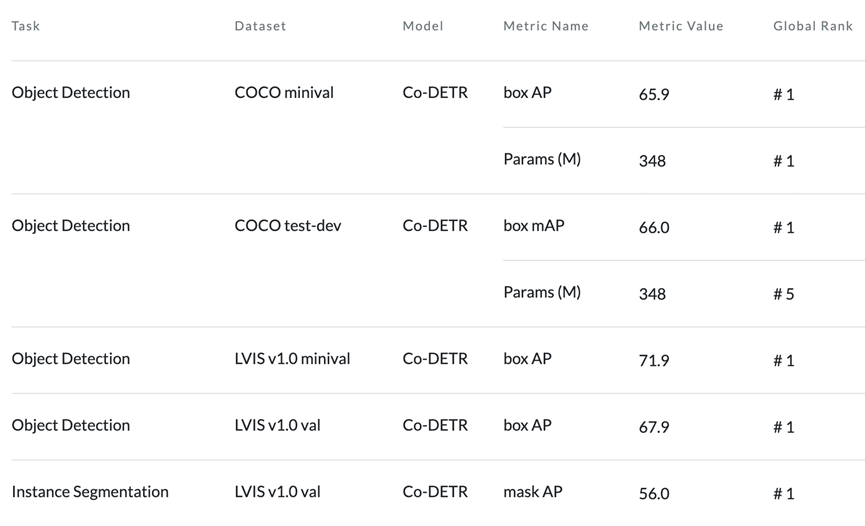
Task: Open the COCO test-dev dataset link
Action: tap(288, 226)
